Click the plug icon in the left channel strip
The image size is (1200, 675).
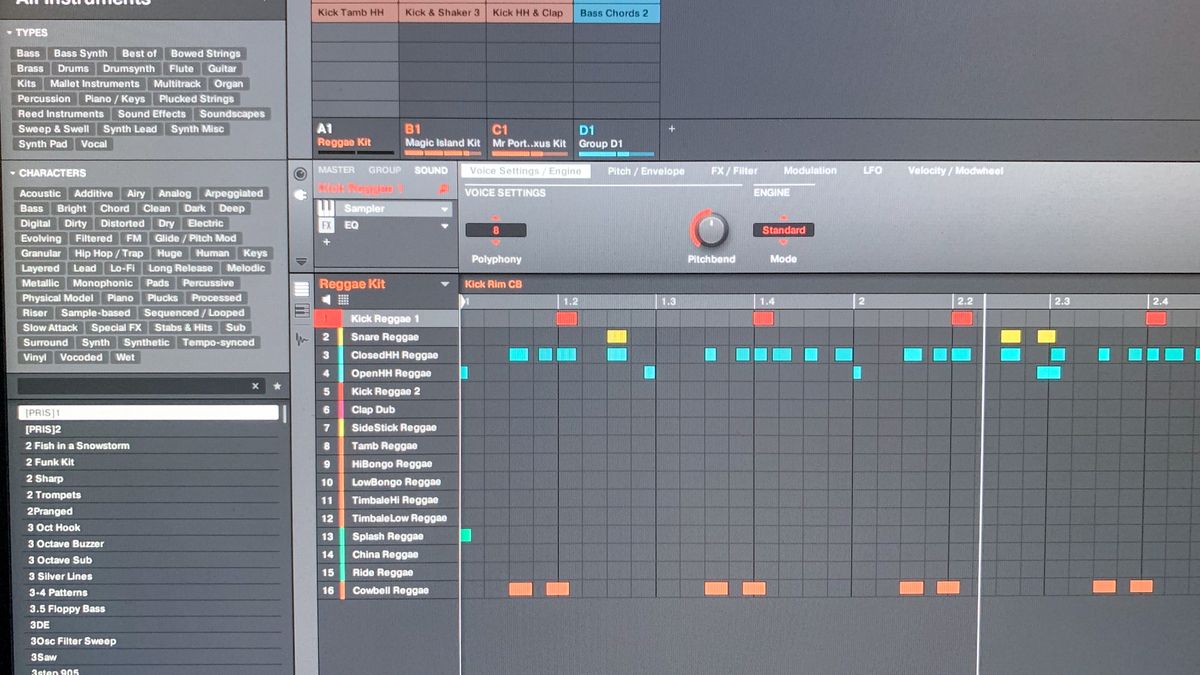[x=303, y=196]
